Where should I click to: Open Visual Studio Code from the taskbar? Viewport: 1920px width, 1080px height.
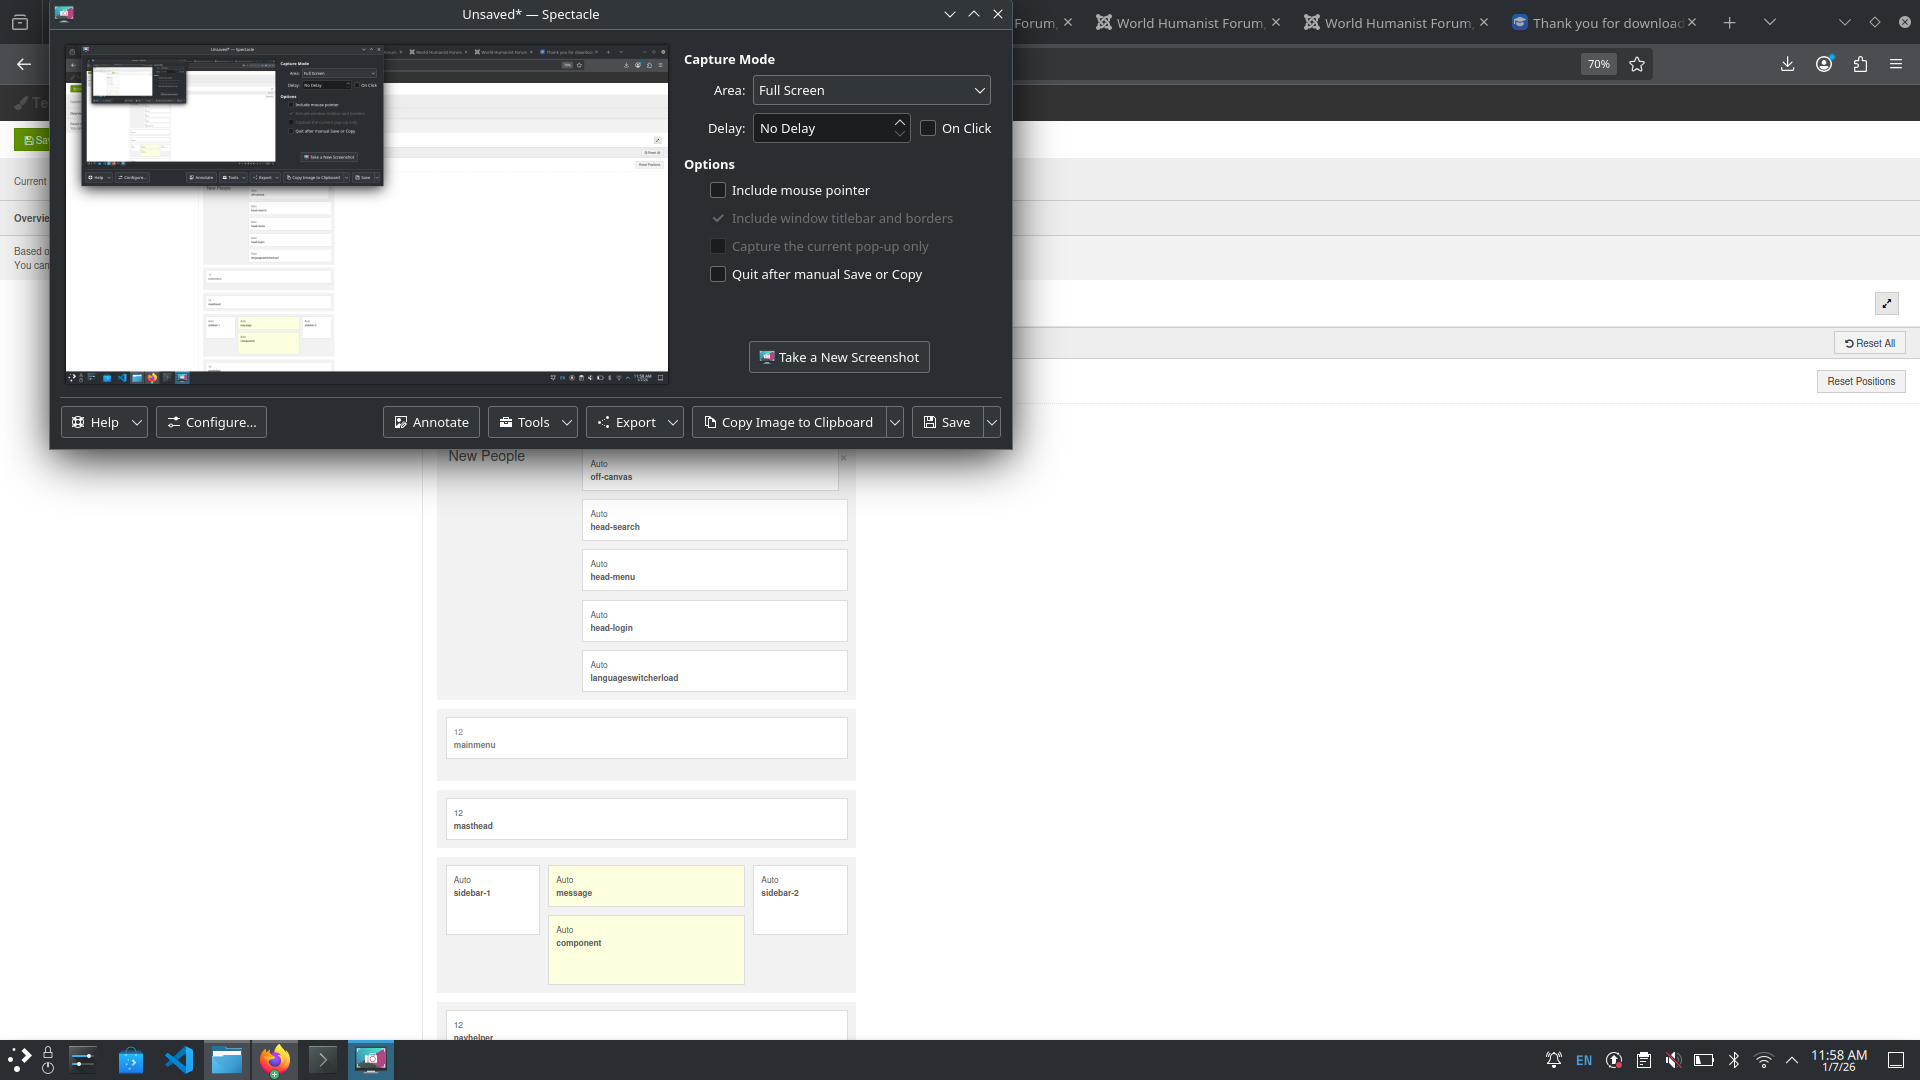179,1059
